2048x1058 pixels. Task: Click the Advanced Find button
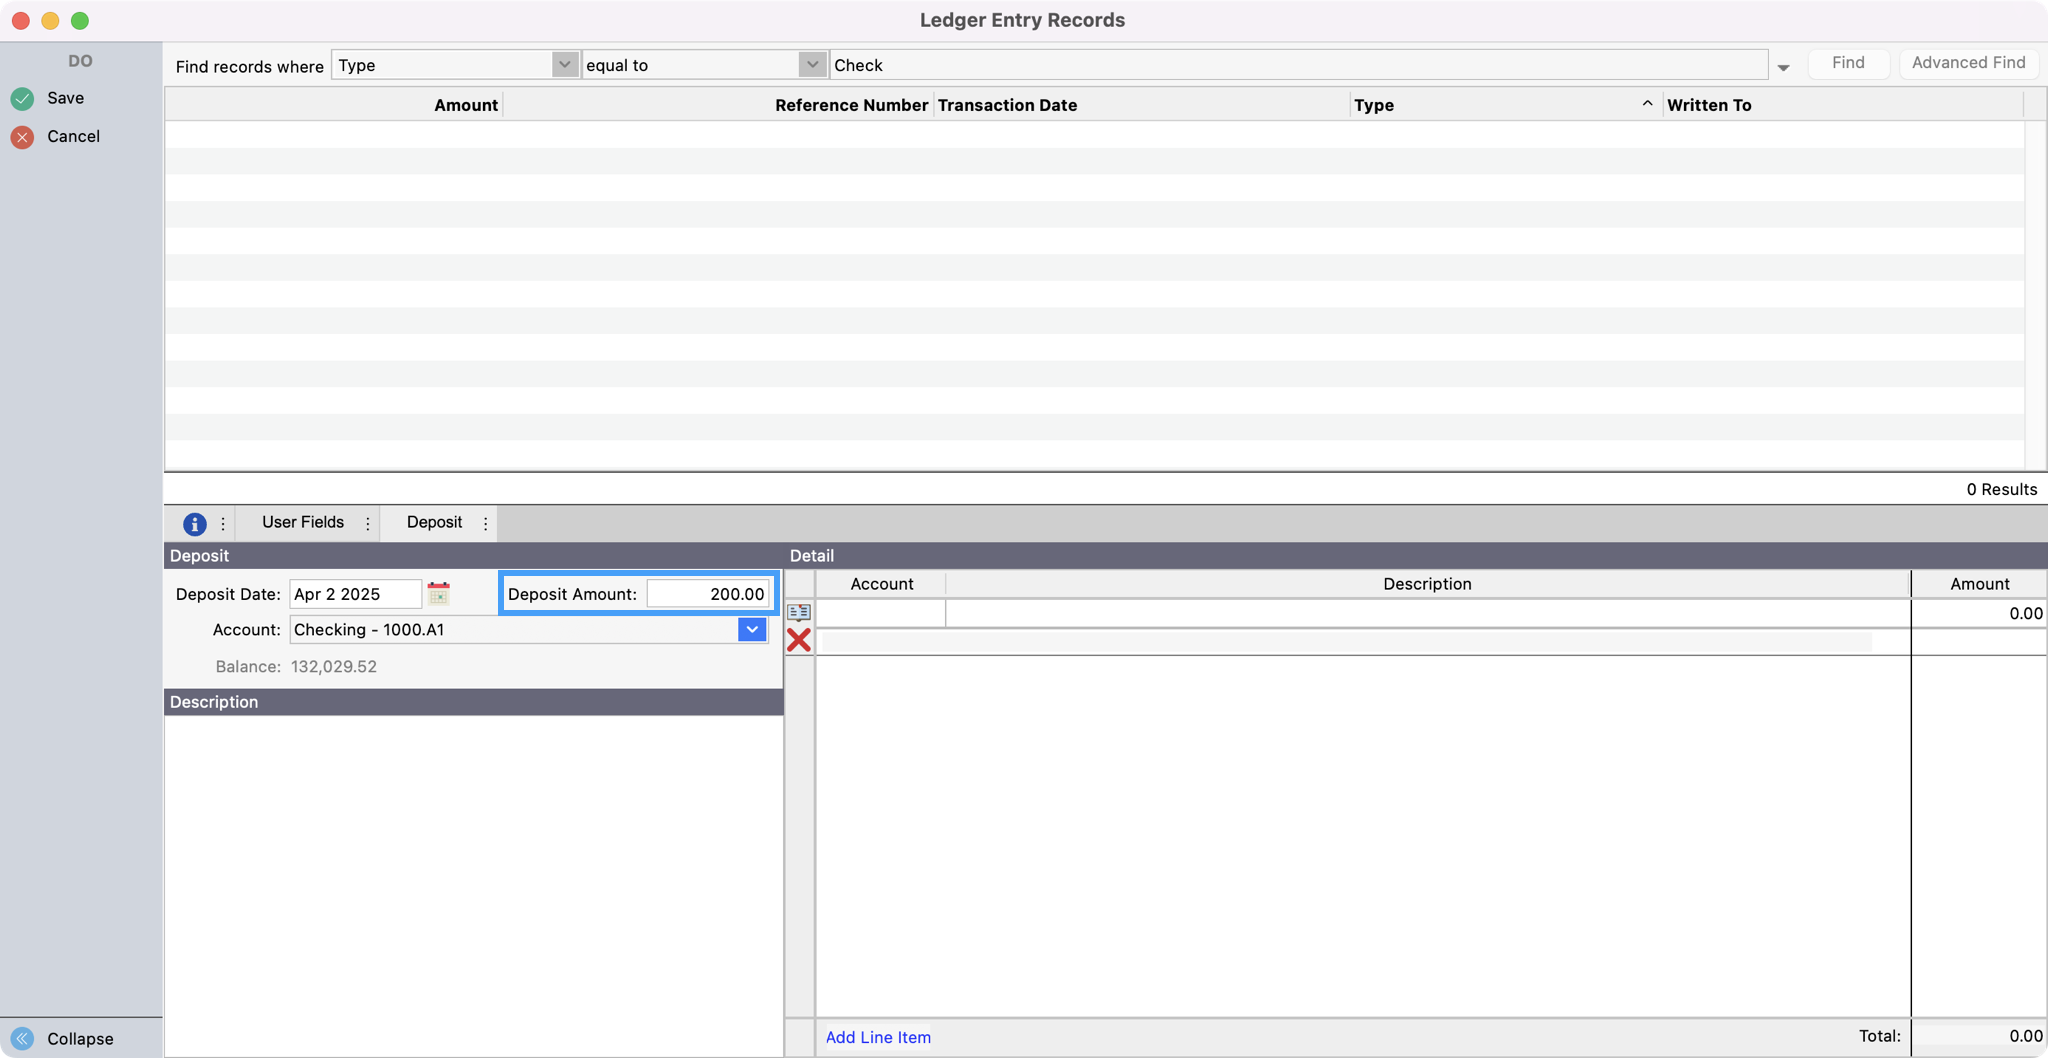point(1968,63)
